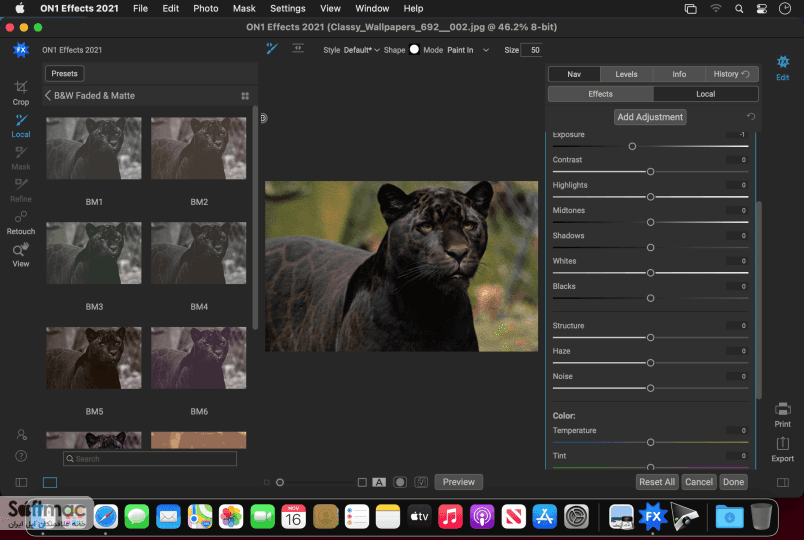
Task: Switch to the Levels tab
Action: point(626,74)
